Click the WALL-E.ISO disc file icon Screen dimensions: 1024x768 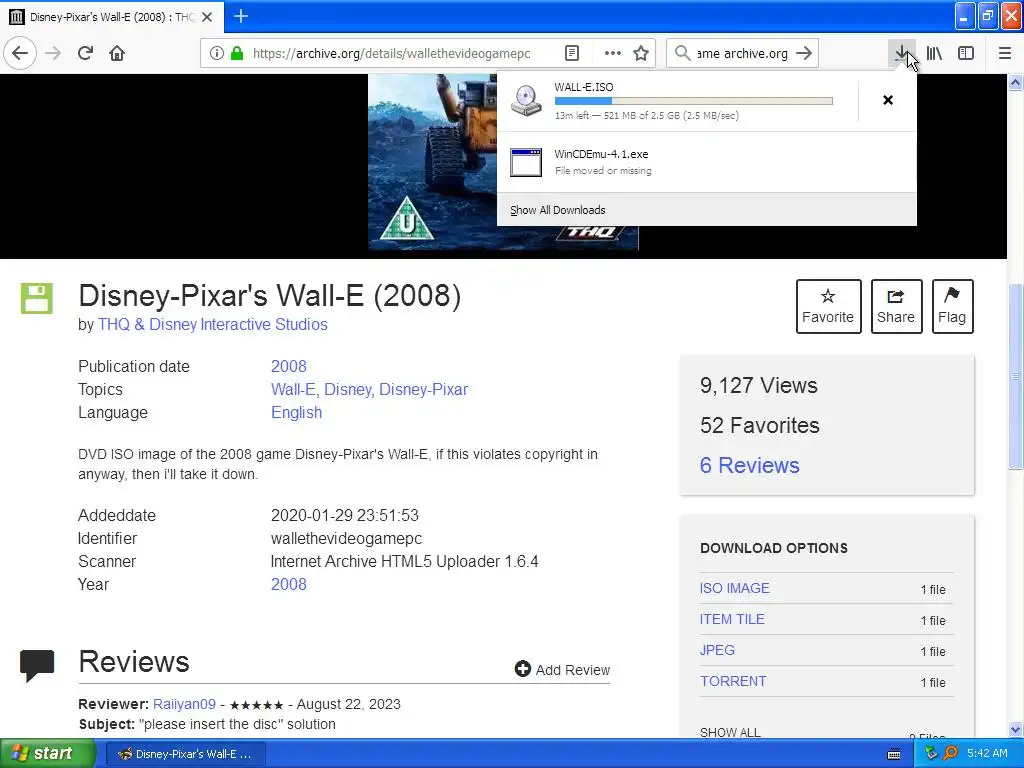[526, 100]
